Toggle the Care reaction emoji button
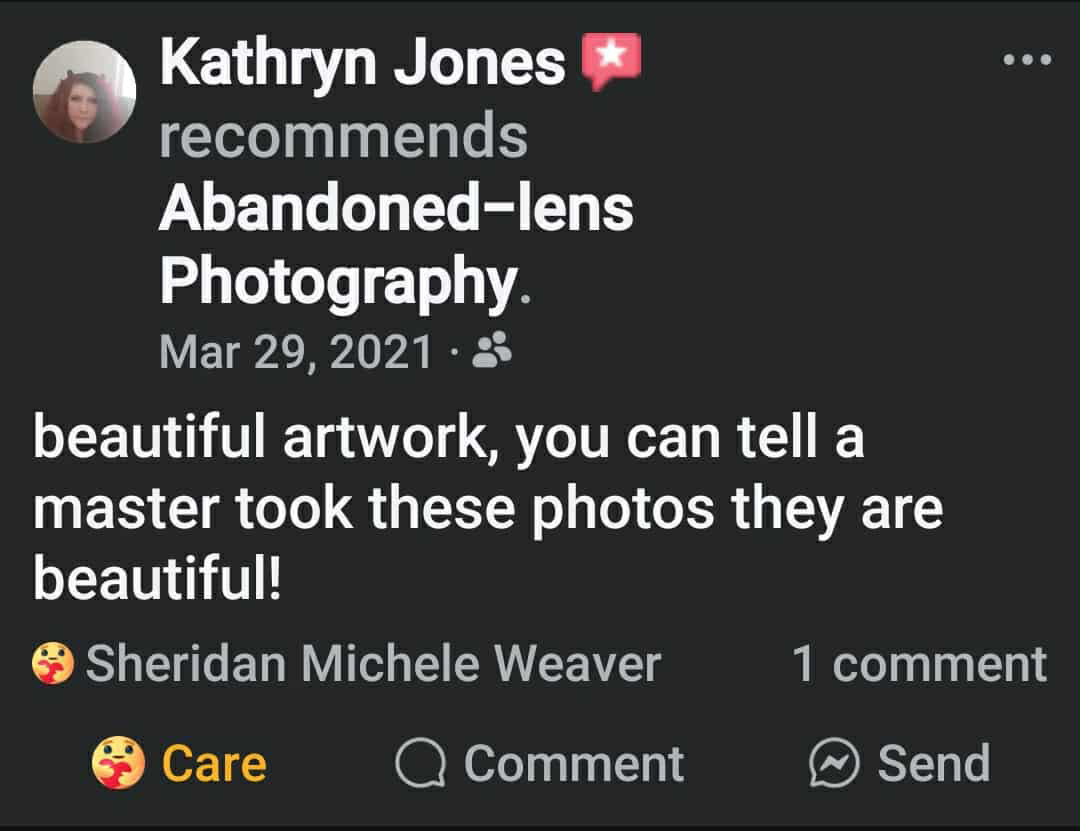 tap(118, 764)
